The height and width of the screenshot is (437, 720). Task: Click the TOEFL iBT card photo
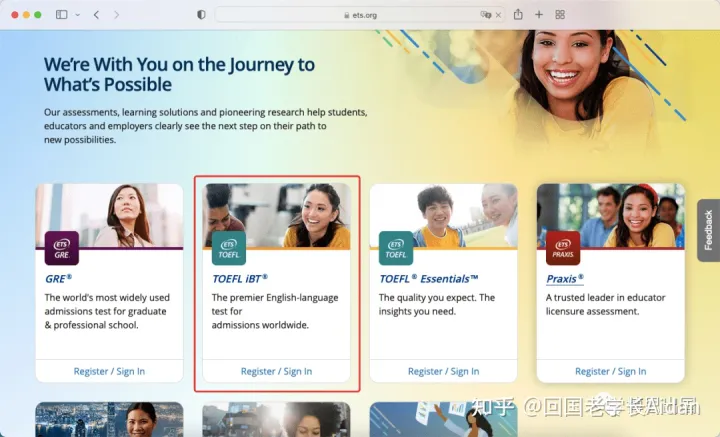pos(276,216)
